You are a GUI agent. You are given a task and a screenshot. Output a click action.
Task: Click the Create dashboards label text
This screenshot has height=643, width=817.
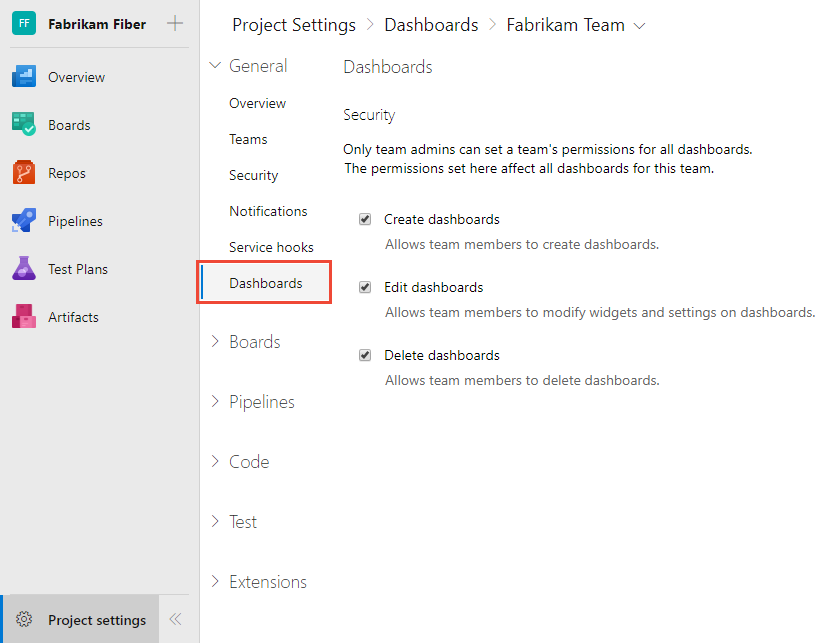coord(442,219)
